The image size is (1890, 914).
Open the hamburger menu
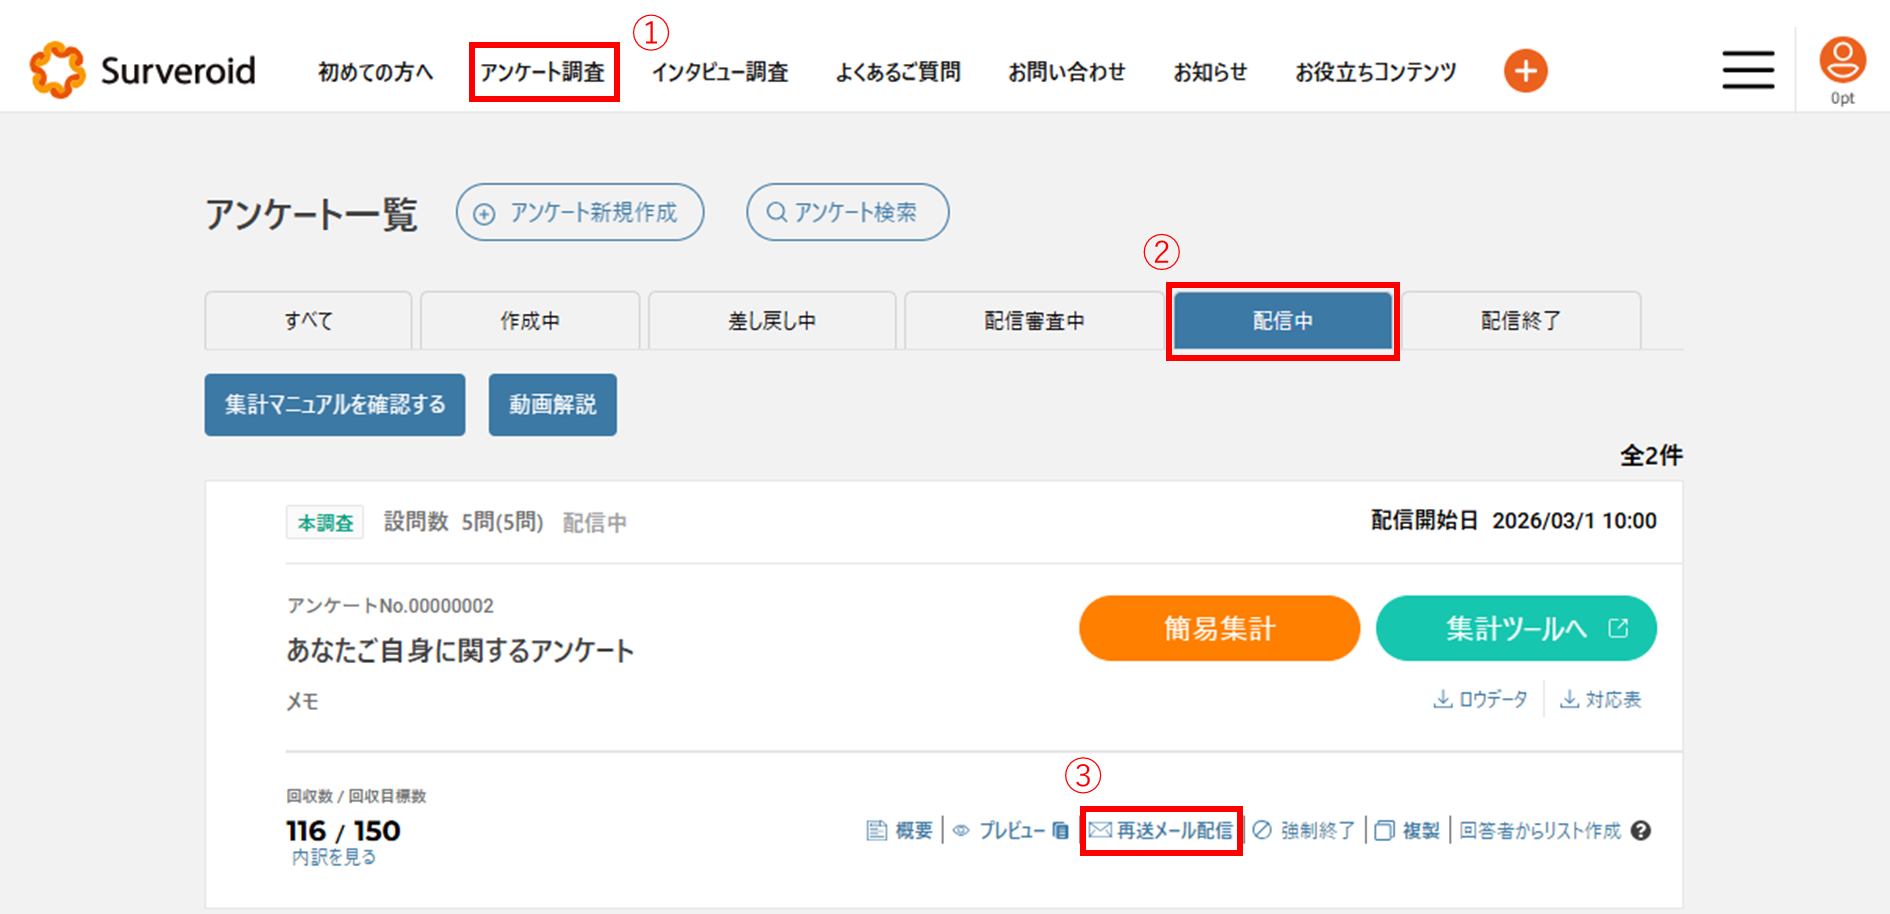1747,70
